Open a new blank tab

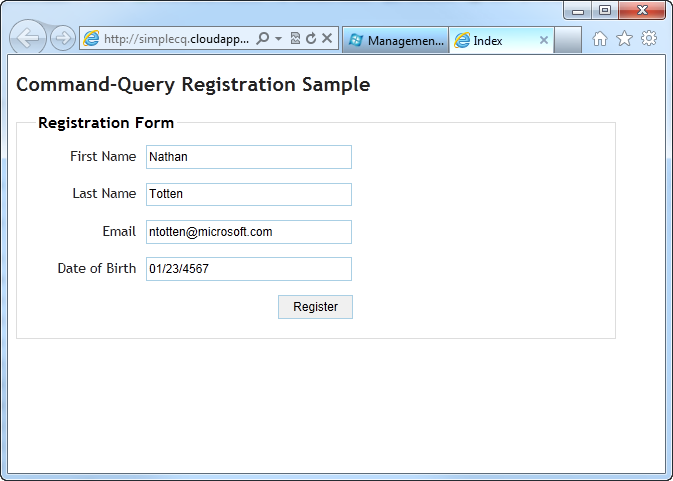click(x=567, y=40)
